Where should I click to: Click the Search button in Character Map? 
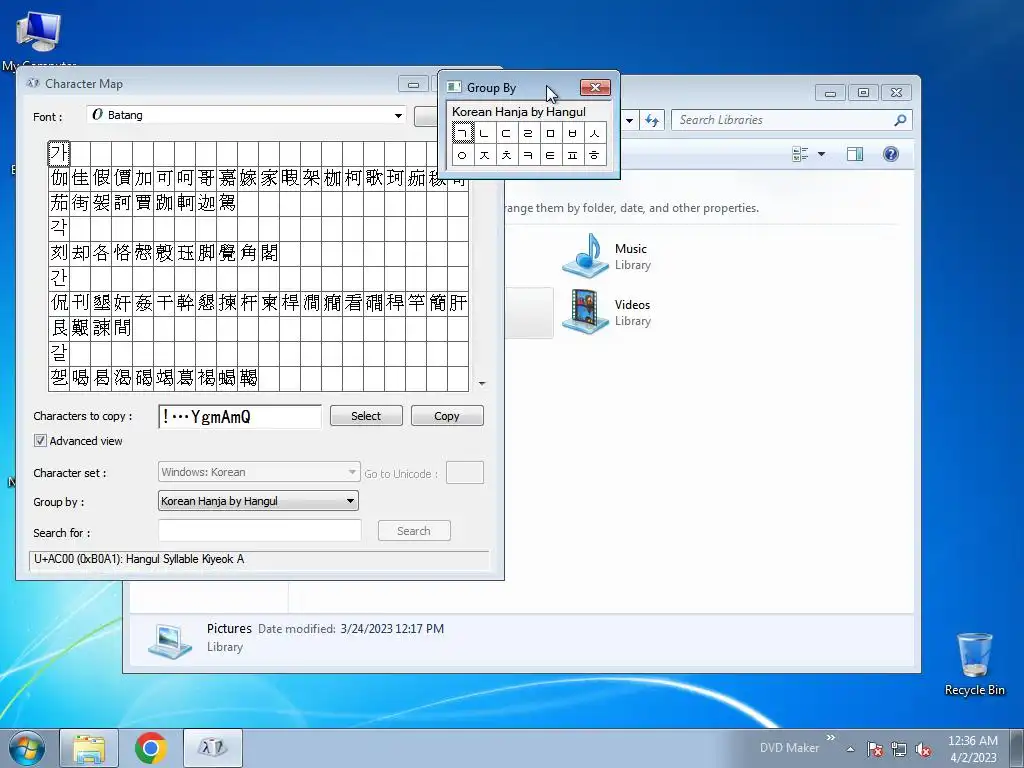click(414, 531)
